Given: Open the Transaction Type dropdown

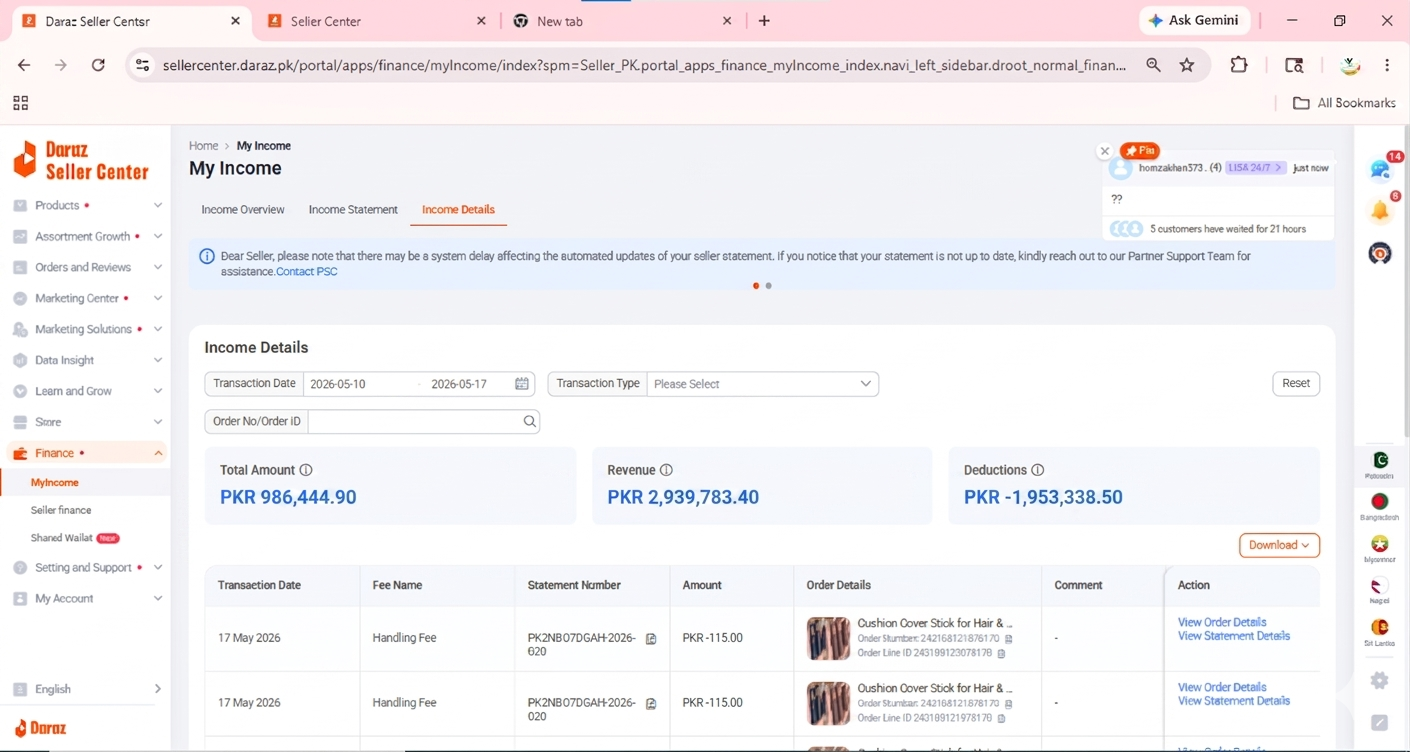Looking at the screenshot, I should pos(762,384).
